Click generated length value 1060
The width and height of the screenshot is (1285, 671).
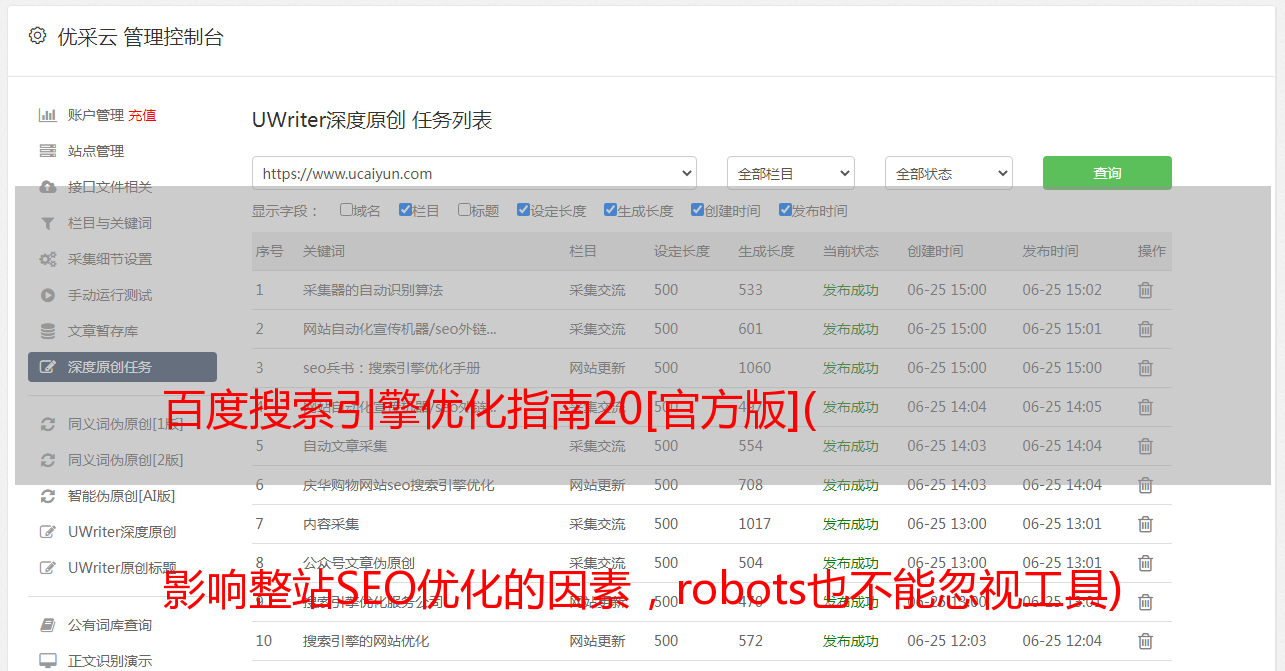[755, 368]
